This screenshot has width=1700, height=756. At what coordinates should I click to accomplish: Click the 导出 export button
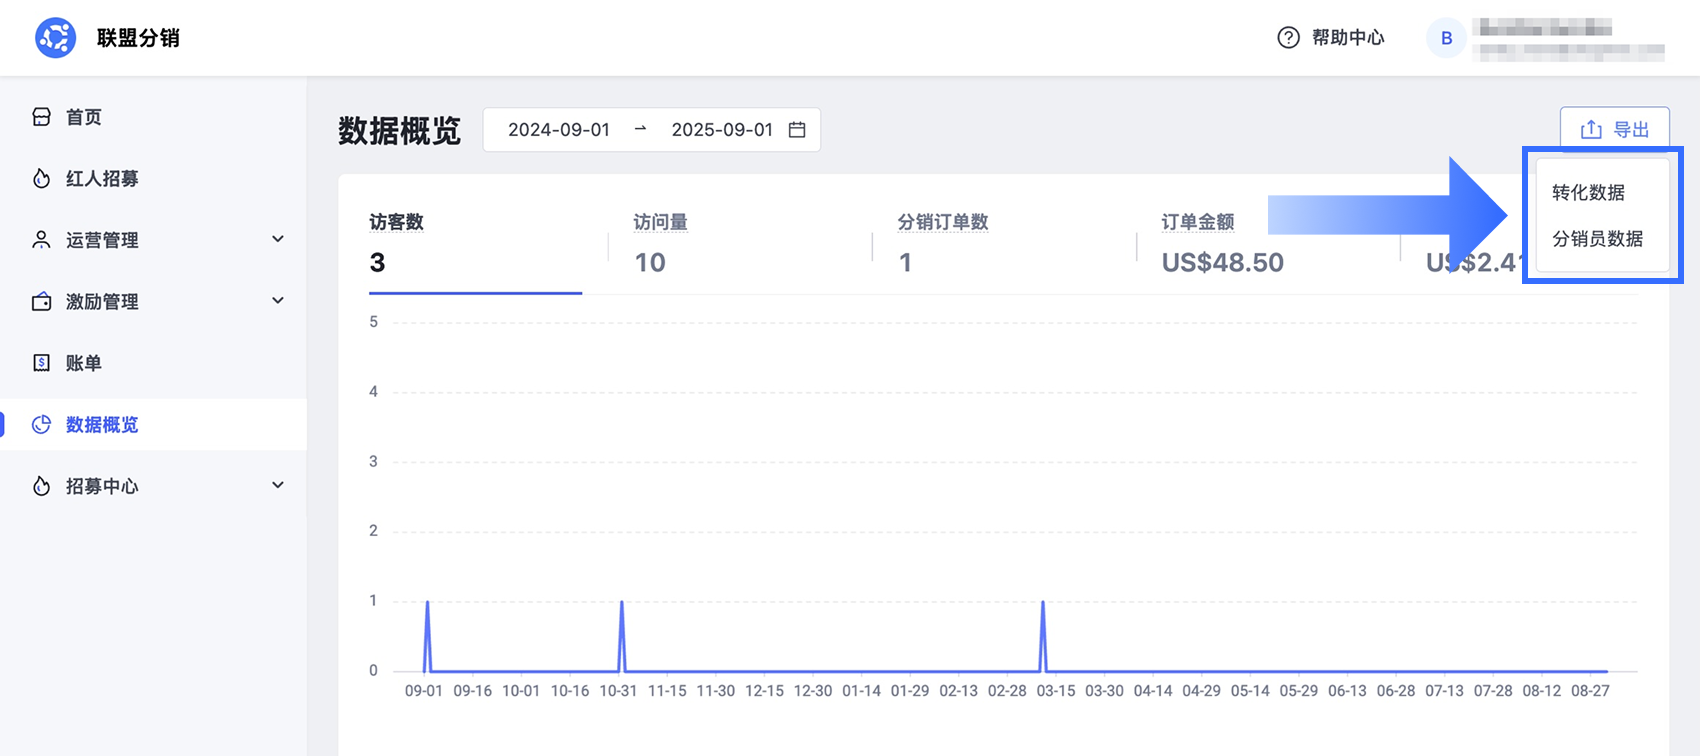pyautogui.click(x=1615, y=129)
